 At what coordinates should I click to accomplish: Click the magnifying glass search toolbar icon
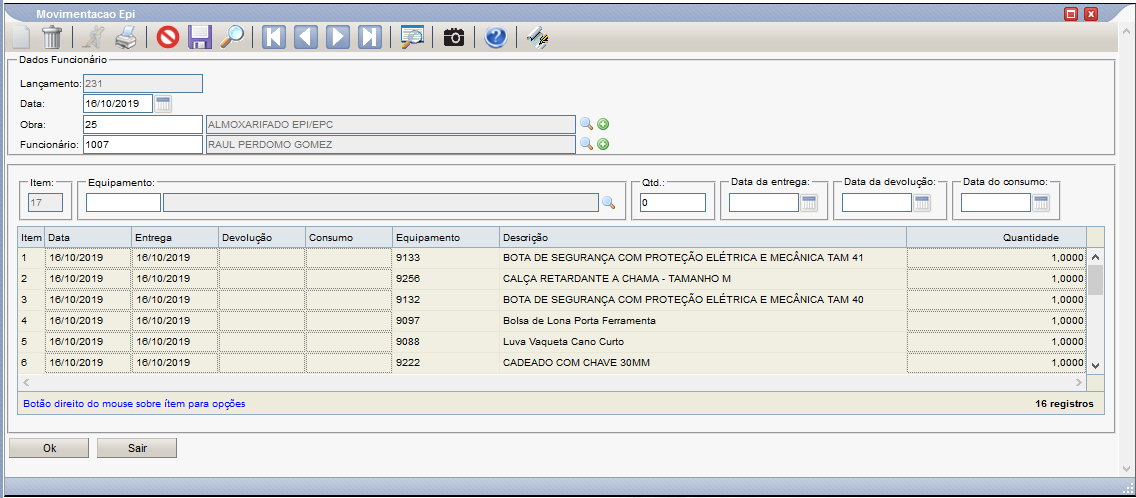(232, 37)
